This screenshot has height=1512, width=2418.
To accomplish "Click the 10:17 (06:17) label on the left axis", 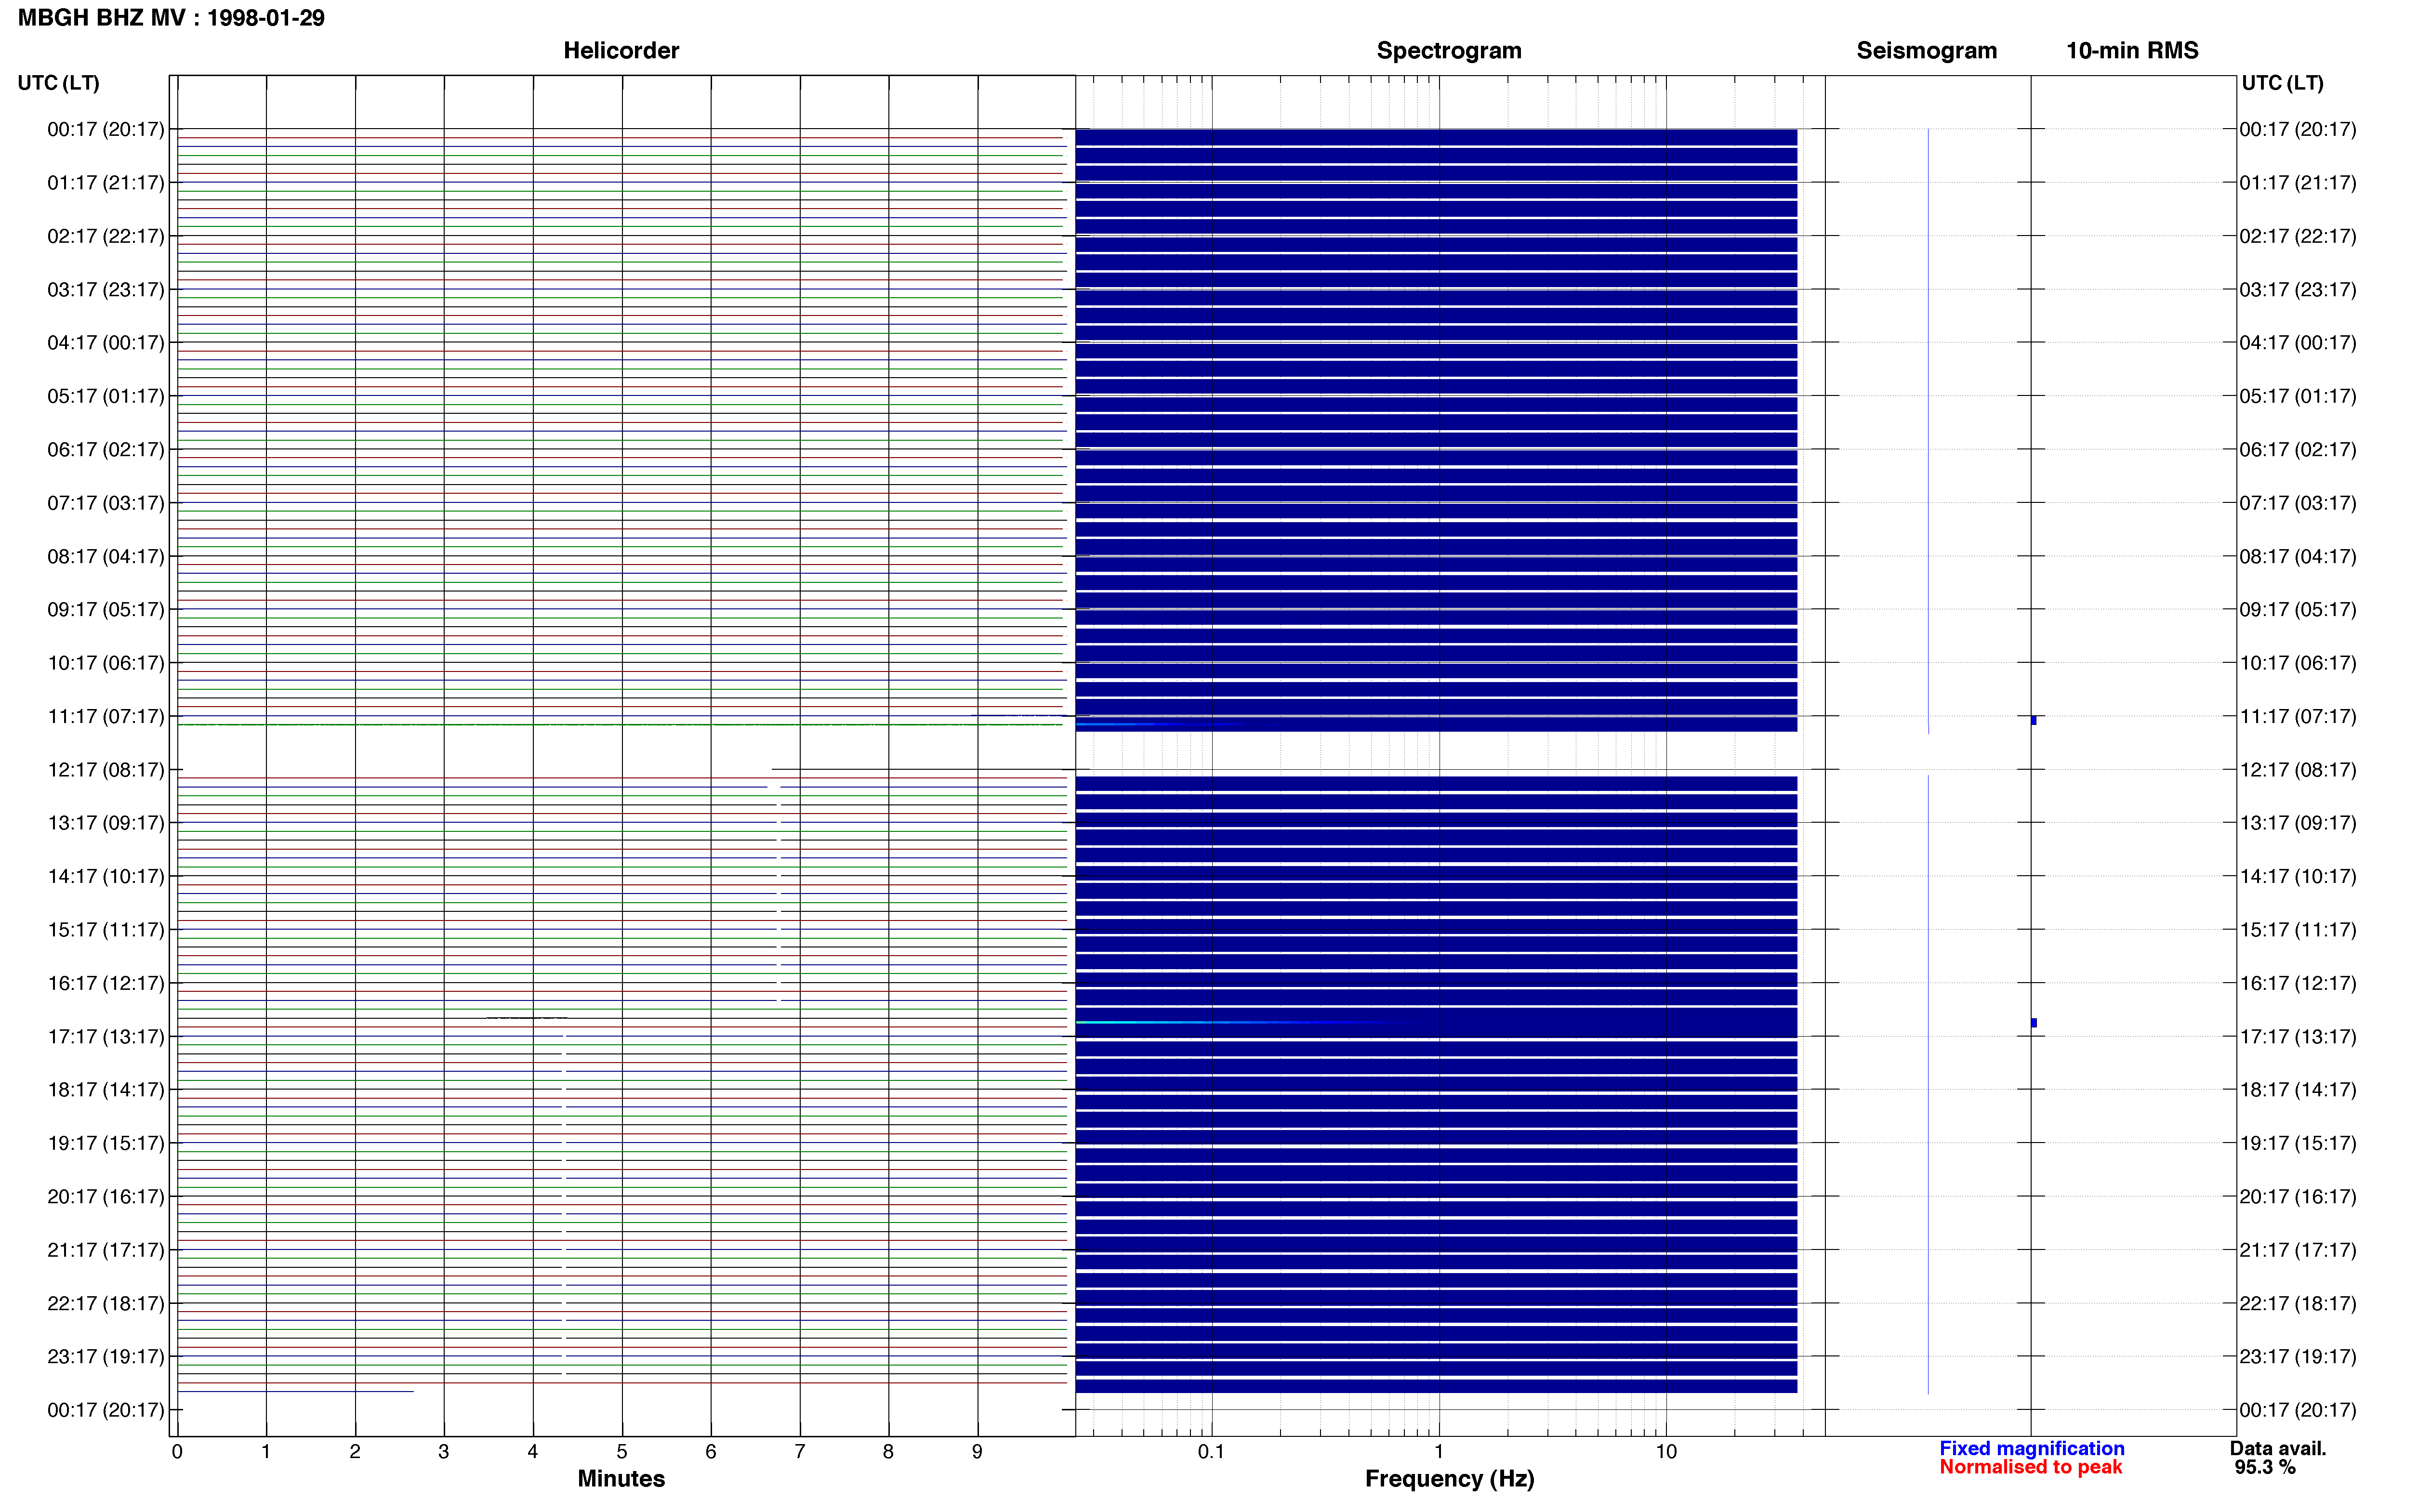I will 106,663.
